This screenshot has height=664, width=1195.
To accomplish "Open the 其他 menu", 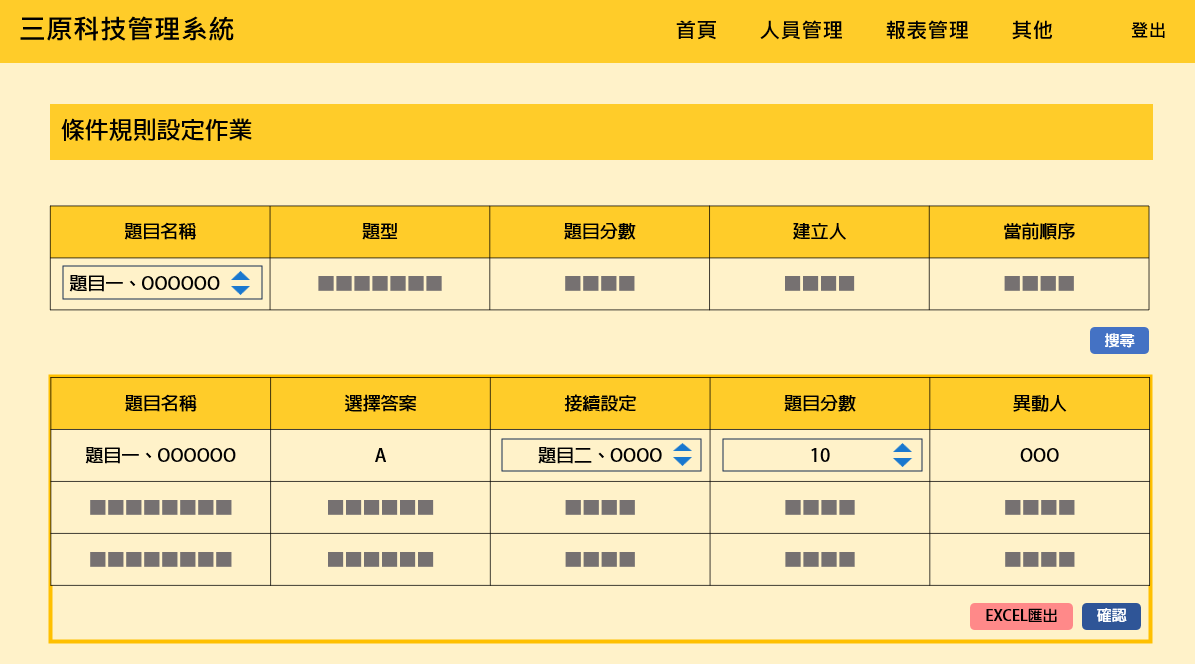I will pyautogui.click(x=1031, y=30).
